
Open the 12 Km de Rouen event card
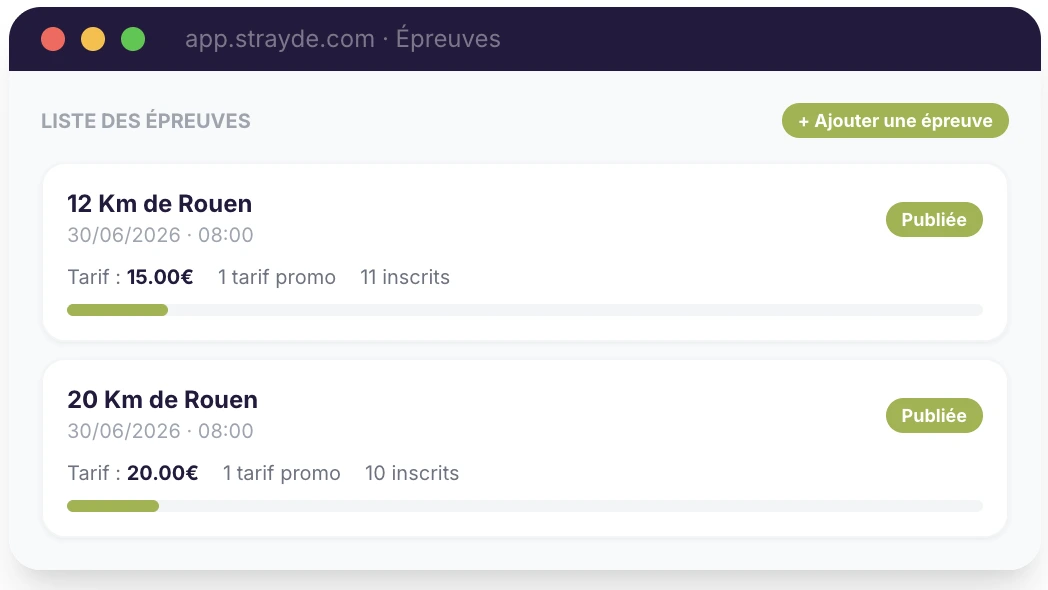coord(159,203)
